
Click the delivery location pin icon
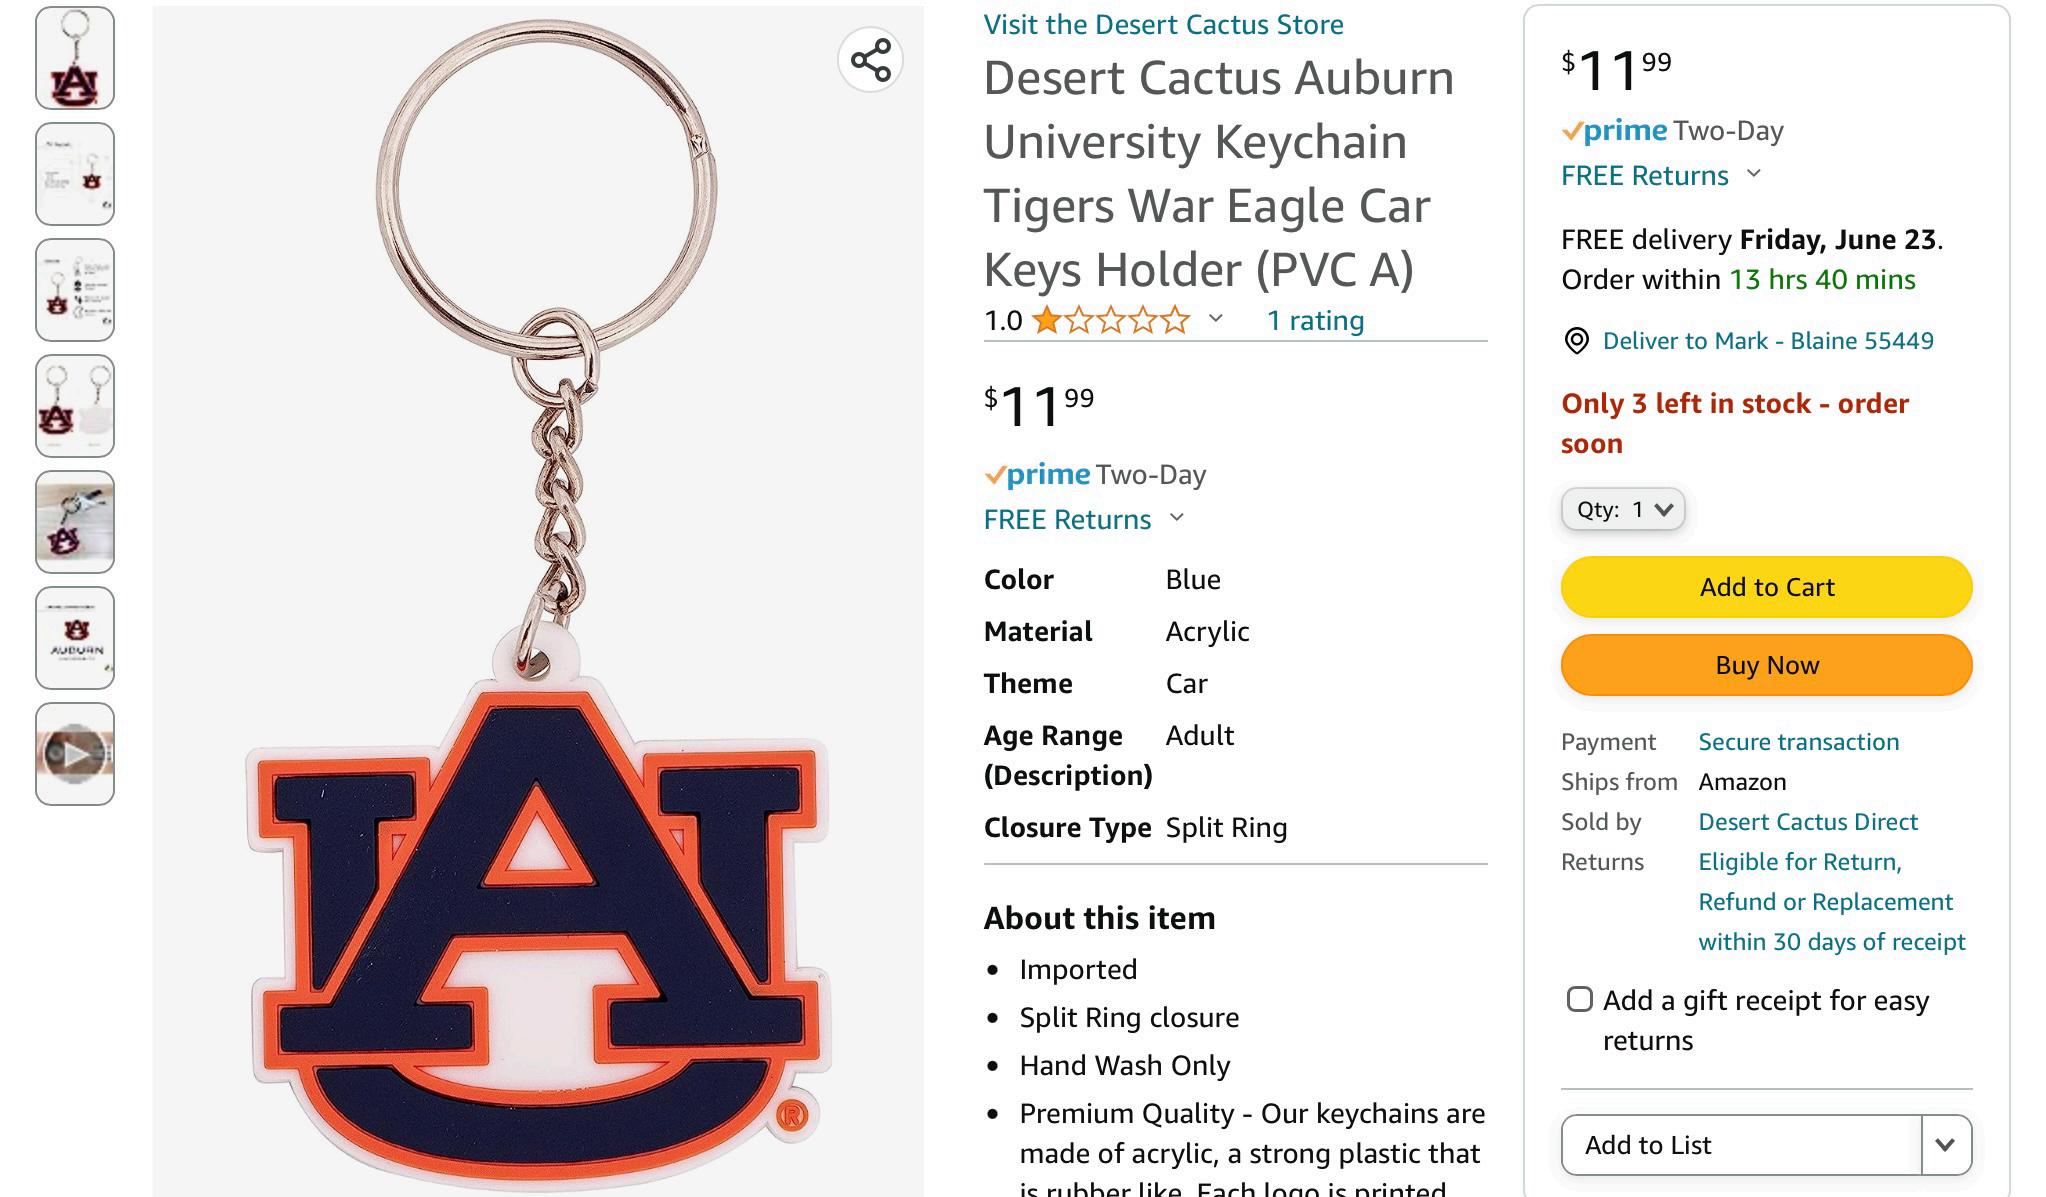tap(1576, 341)
